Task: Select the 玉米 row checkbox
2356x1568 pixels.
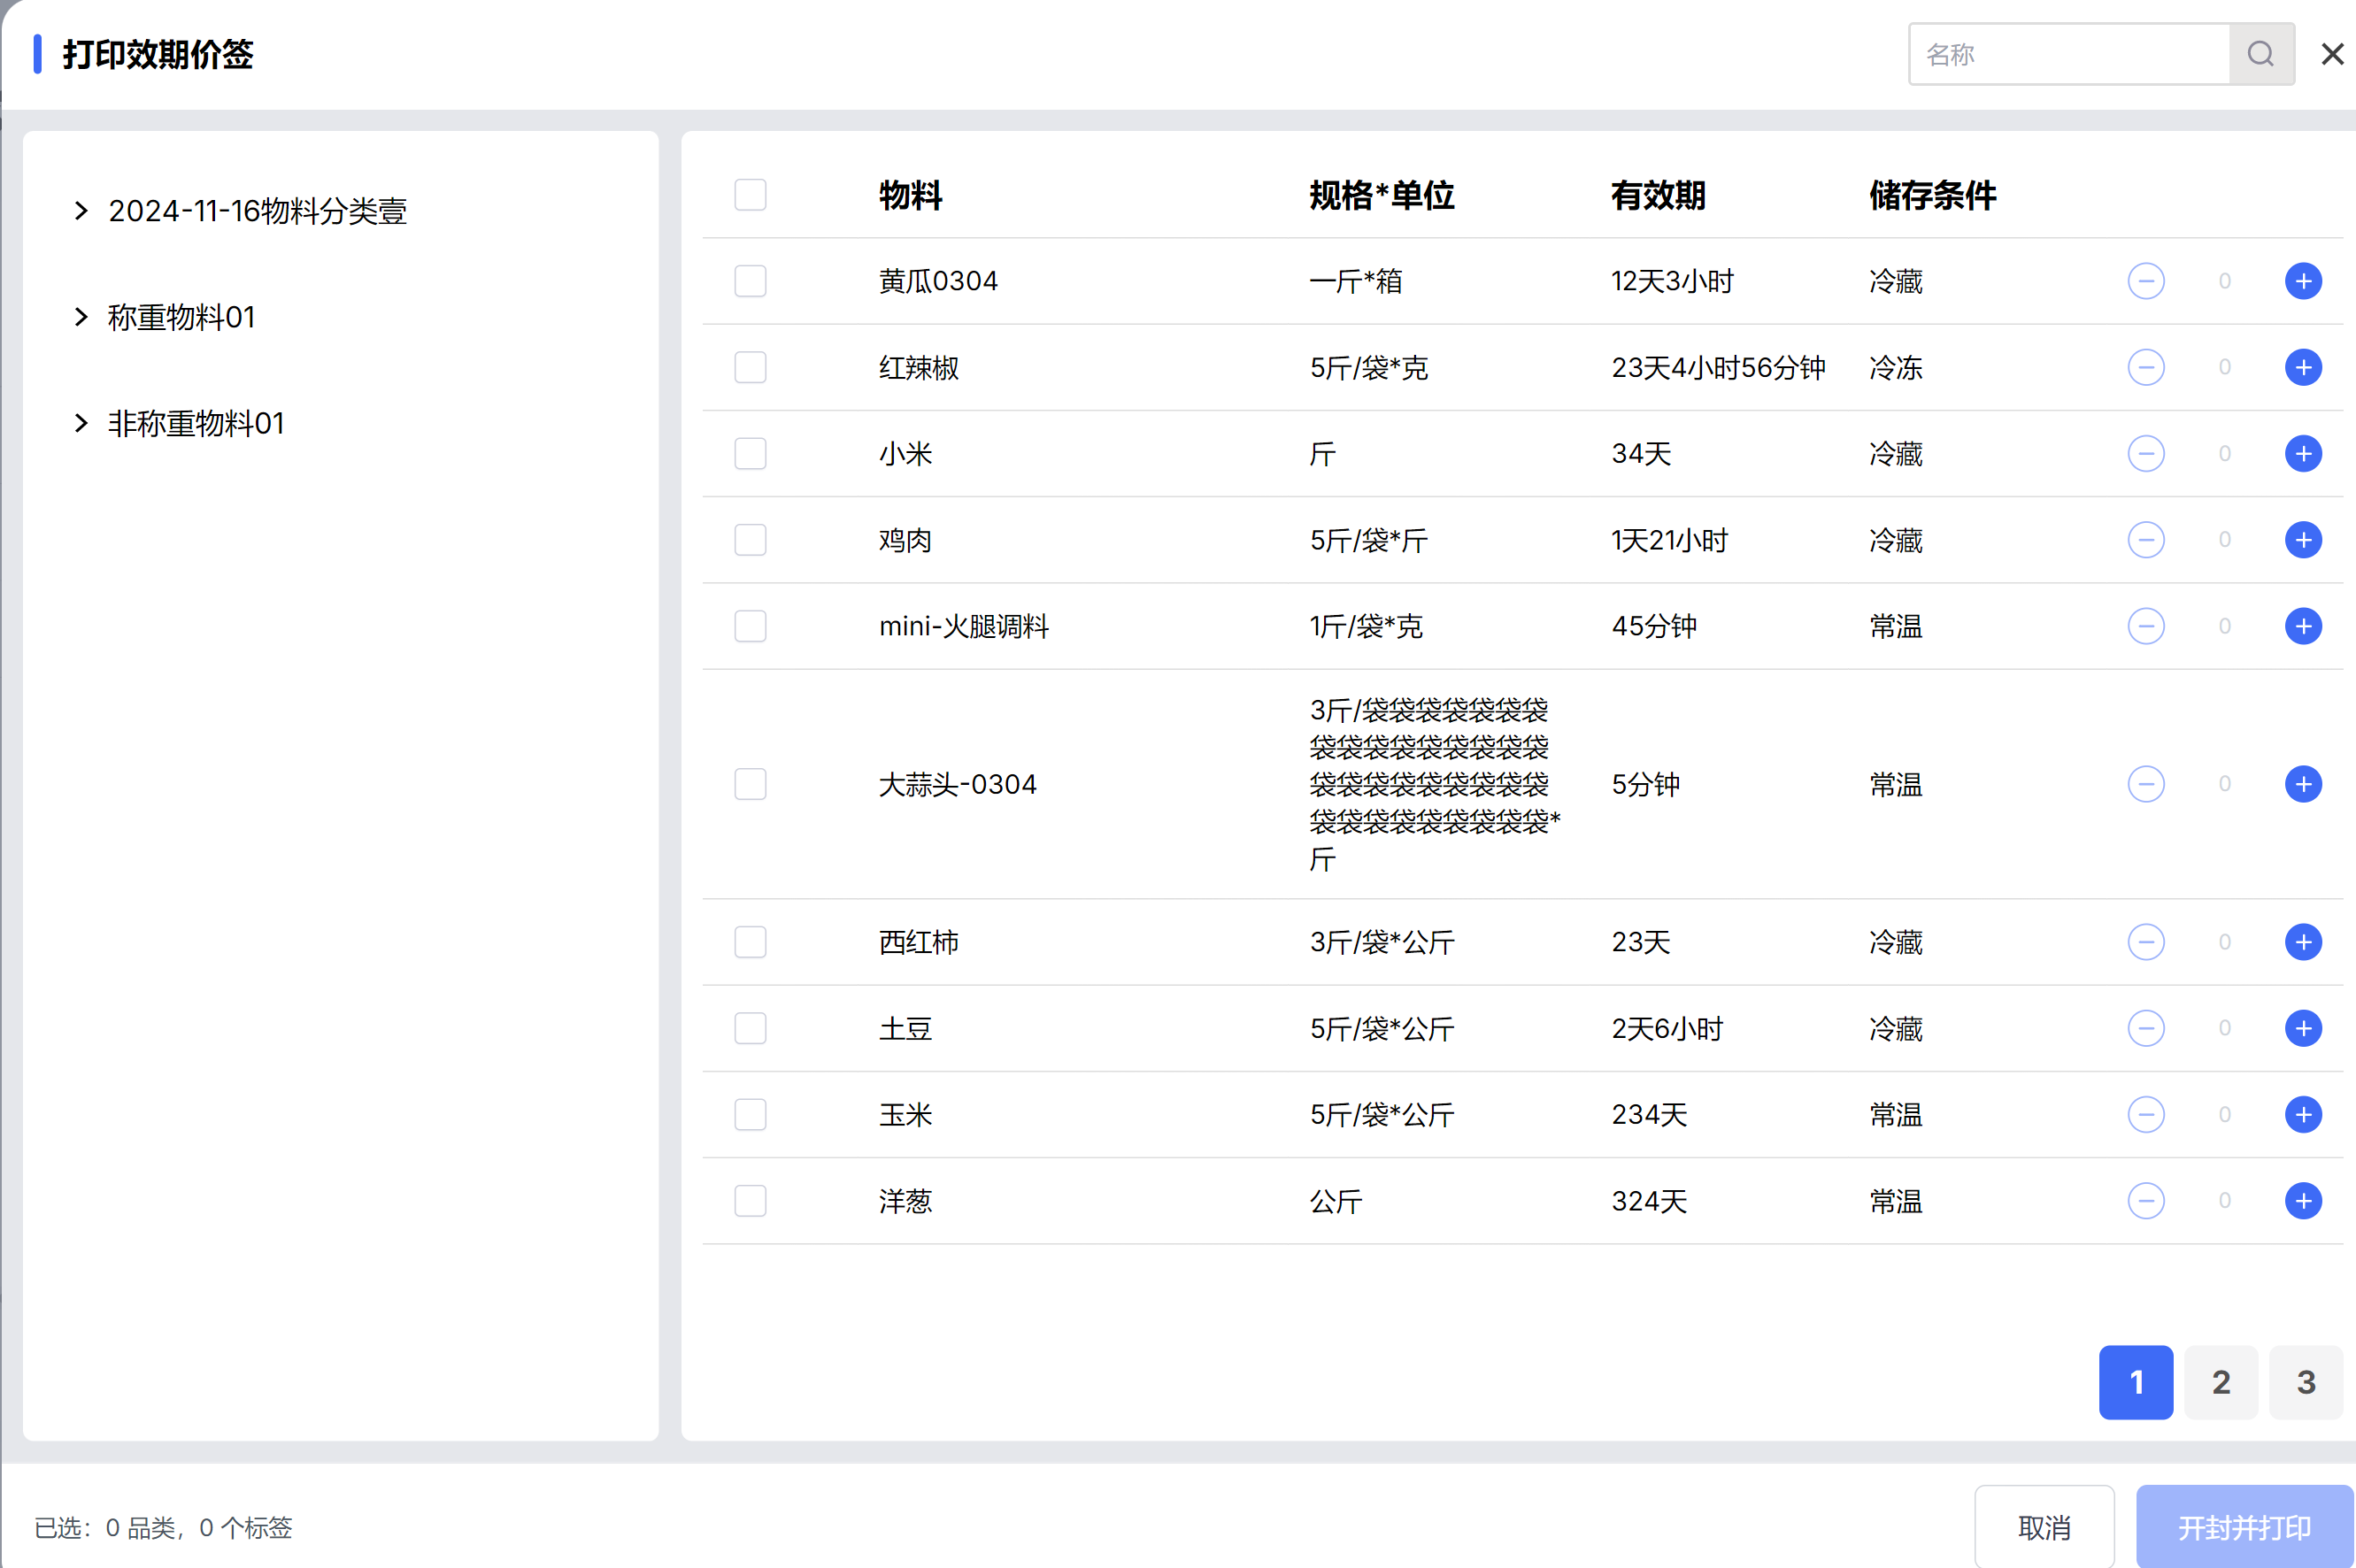Action: (x=750, y=1114)
